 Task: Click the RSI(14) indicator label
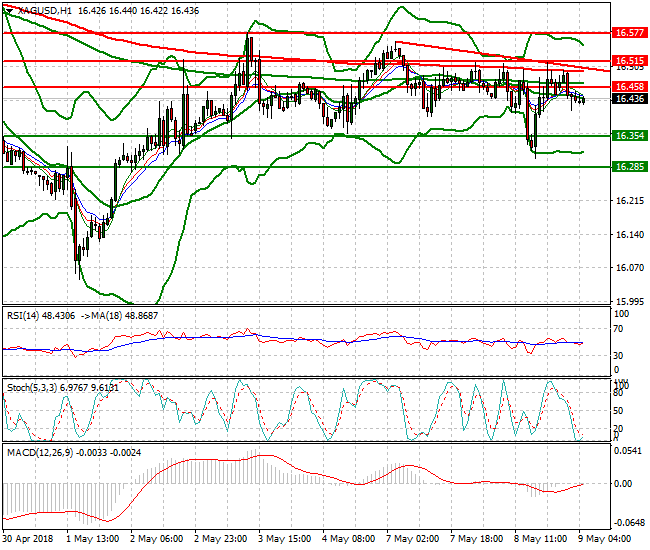click(25, 314)
